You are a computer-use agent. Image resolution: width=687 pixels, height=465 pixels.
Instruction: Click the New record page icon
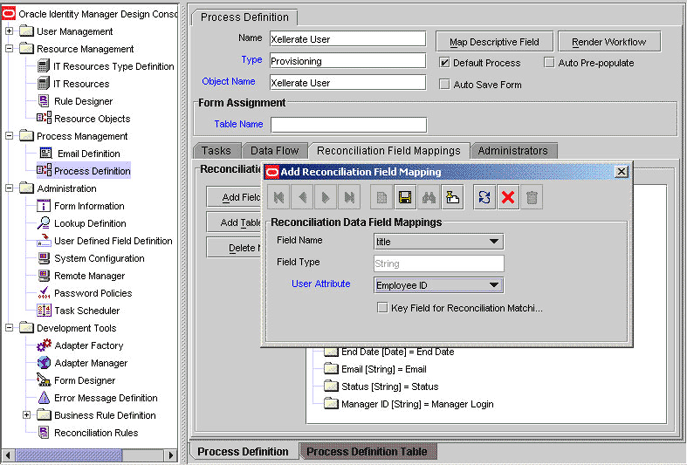tap(382, 198)
